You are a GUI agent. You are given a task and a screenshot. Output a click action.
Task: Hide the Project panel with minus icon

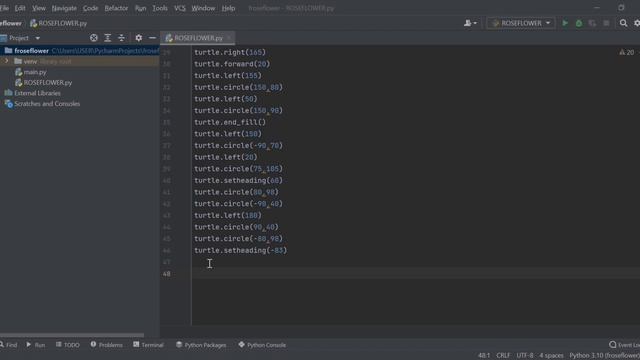152,38
